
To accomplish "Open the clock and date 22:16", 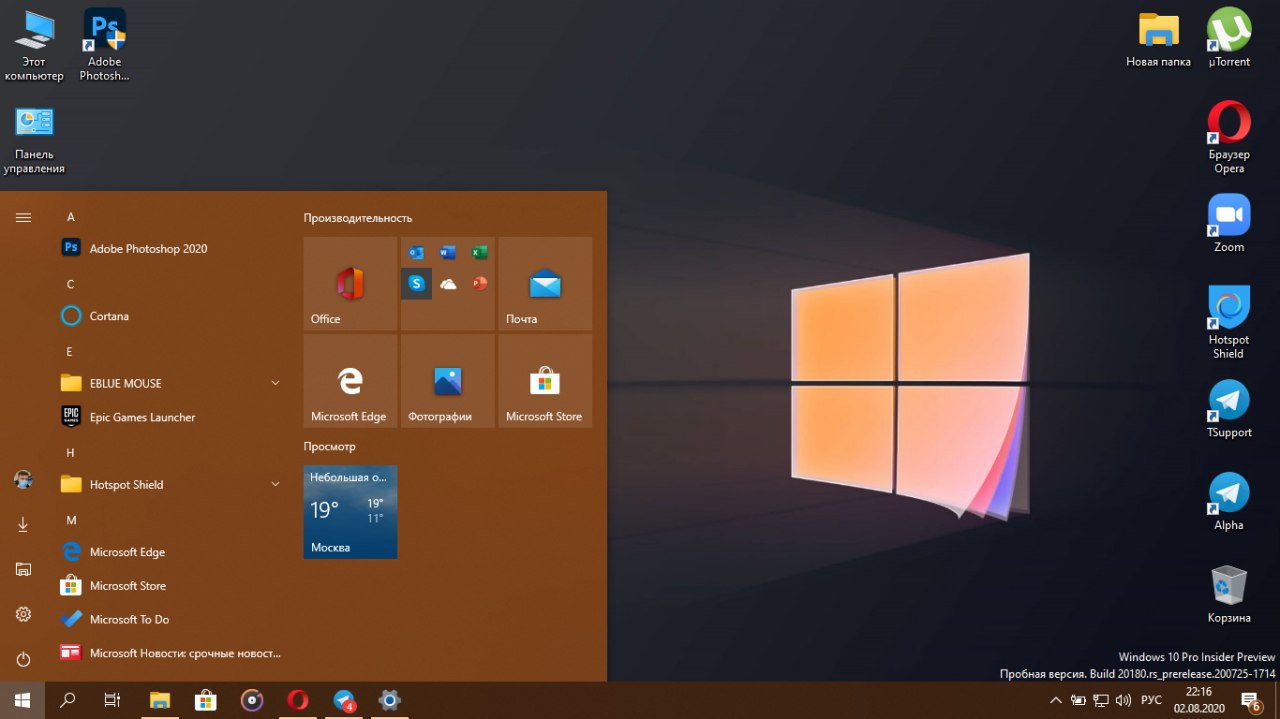I will click(1199, 700).
